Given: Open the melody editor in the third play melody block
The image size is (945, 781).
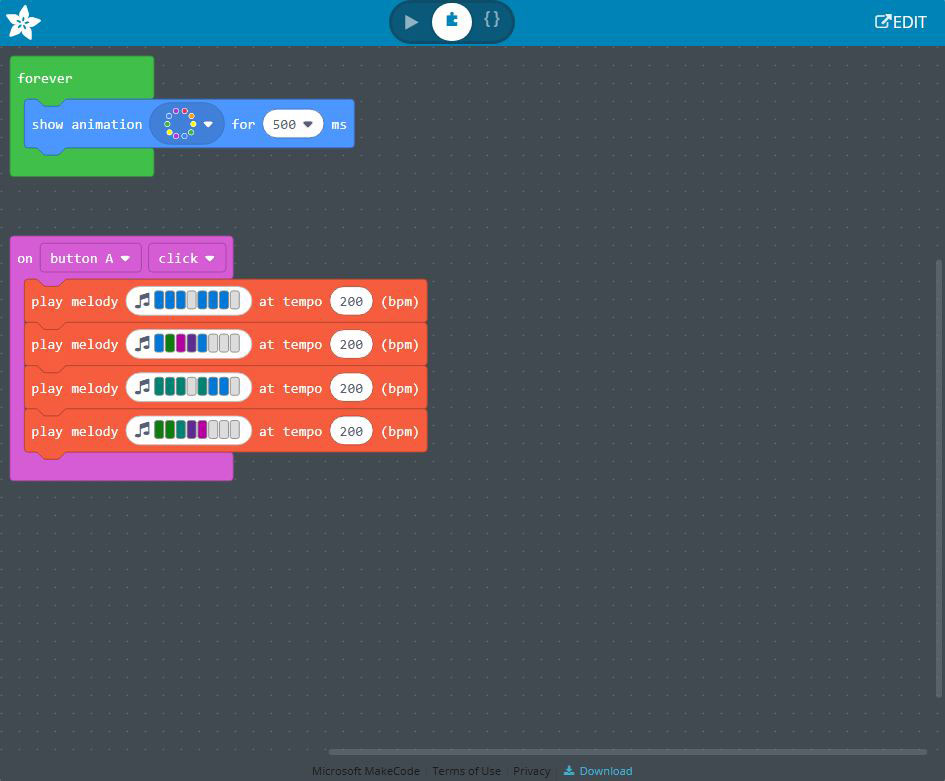Looking at the screenshot, I should 188,387.
